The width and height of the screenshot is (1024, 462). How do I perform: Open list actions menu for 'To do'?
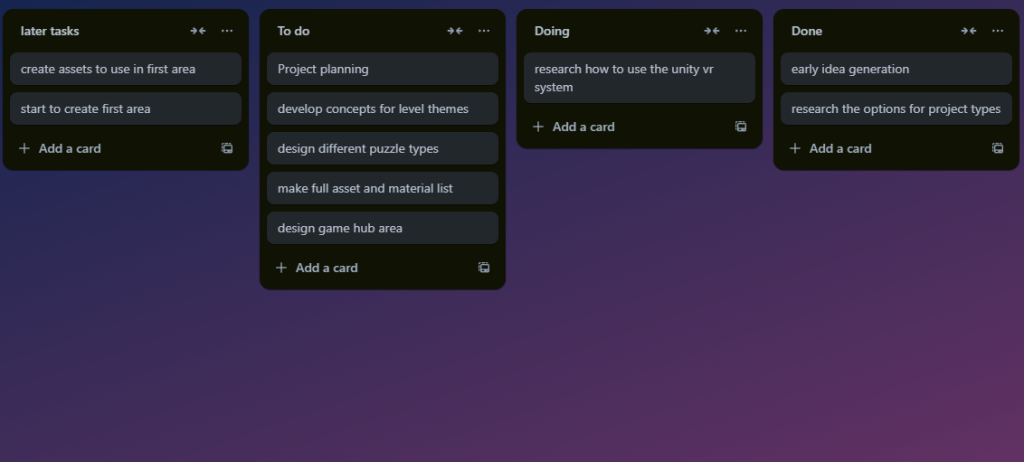[x=484, y=31]
